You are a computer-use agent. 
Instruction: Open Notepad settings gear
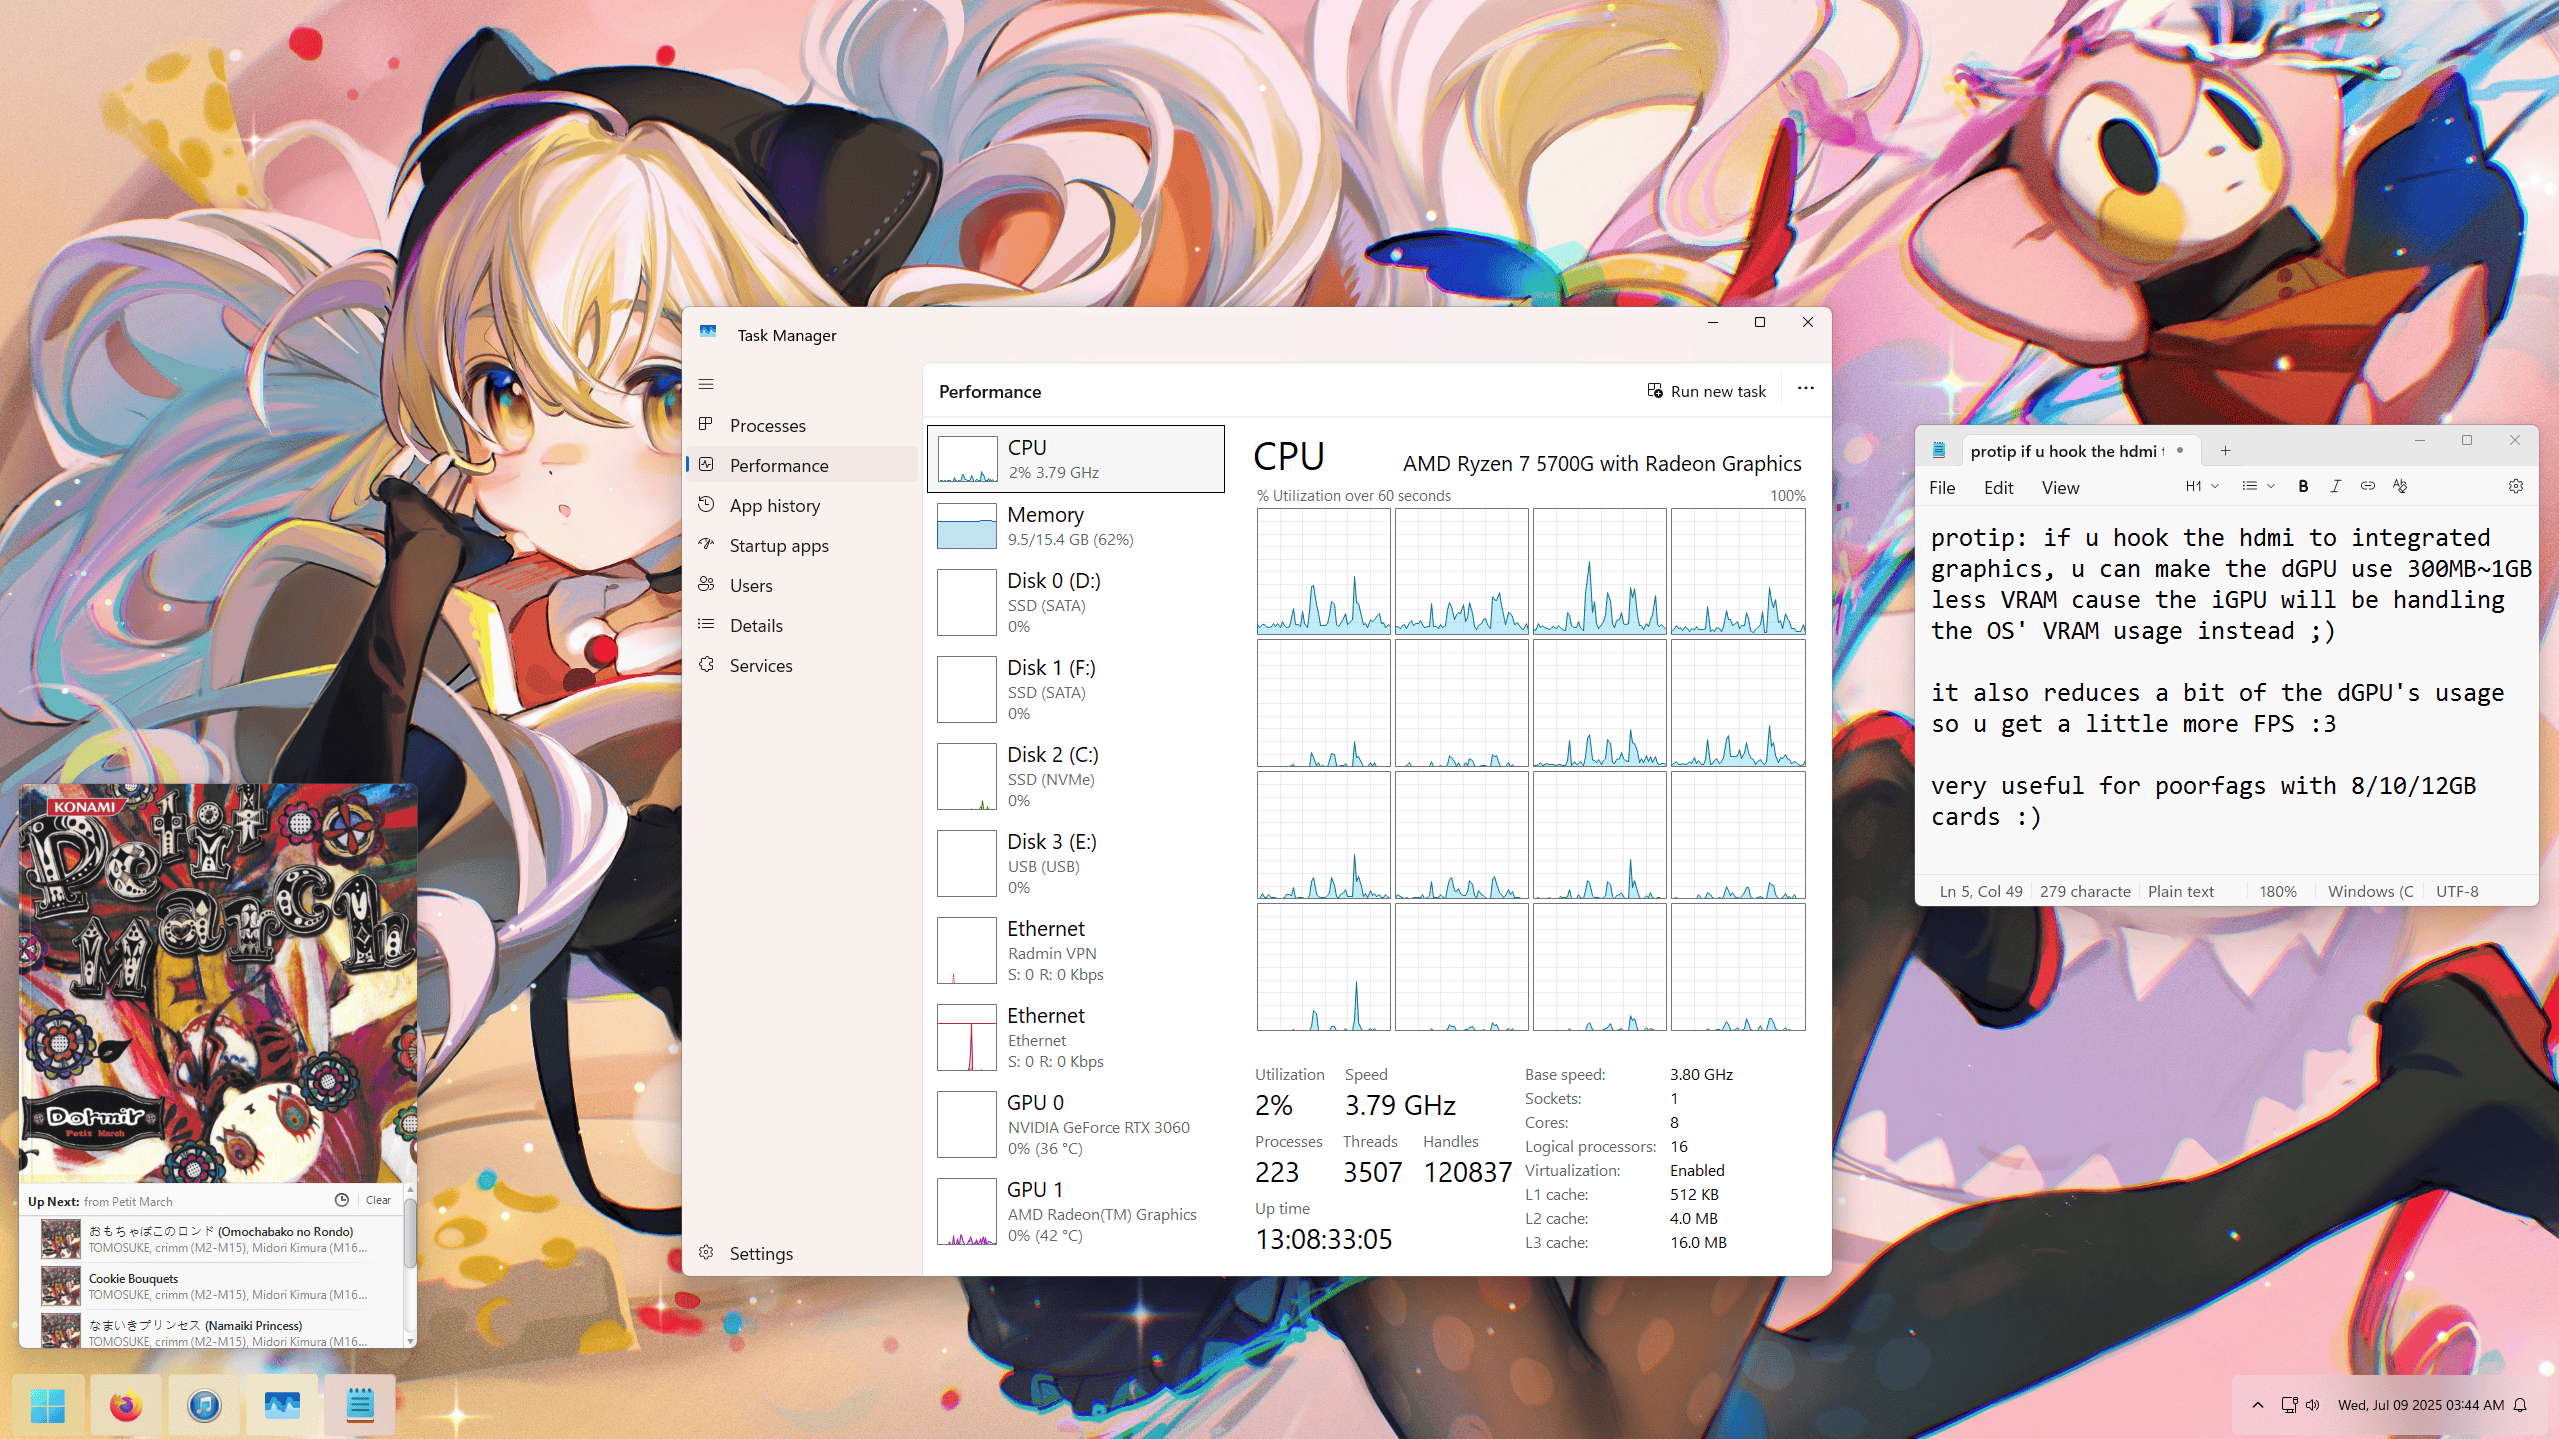(x=2515, y=486)
